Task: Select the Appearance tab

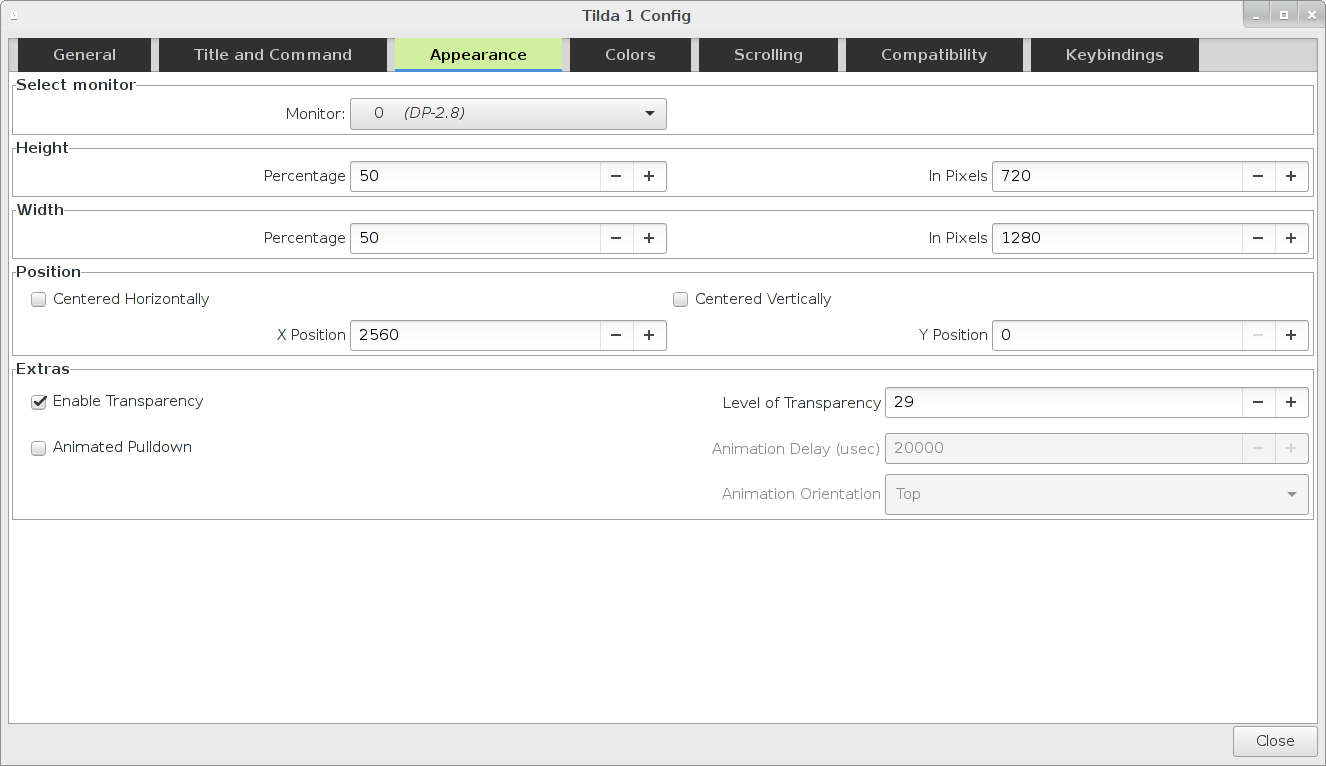Action: tap(478, 55)
